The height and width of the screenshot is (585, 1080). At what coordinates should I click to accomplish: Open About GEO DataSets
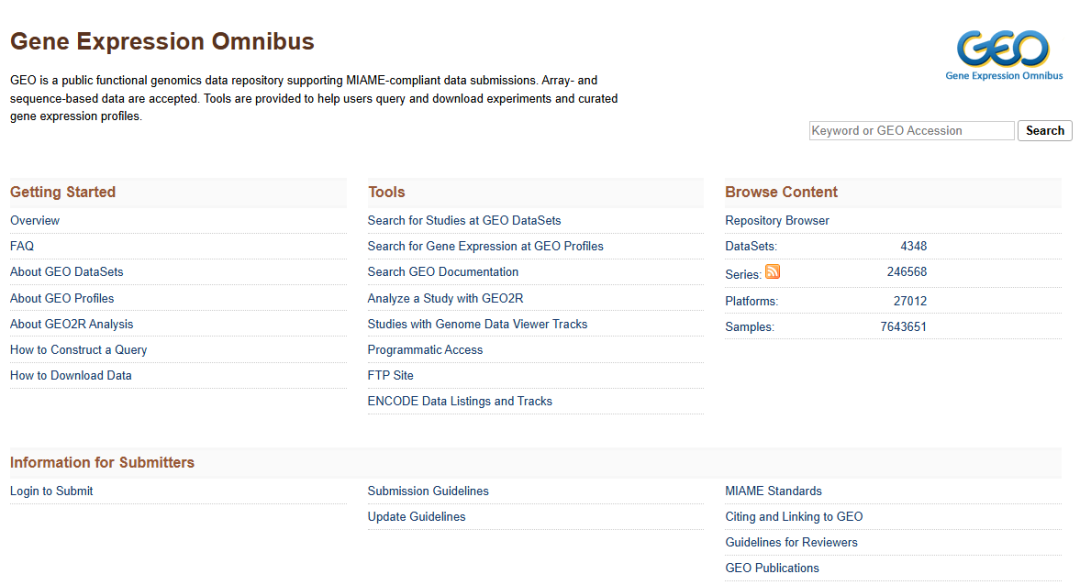click(66, 271)
